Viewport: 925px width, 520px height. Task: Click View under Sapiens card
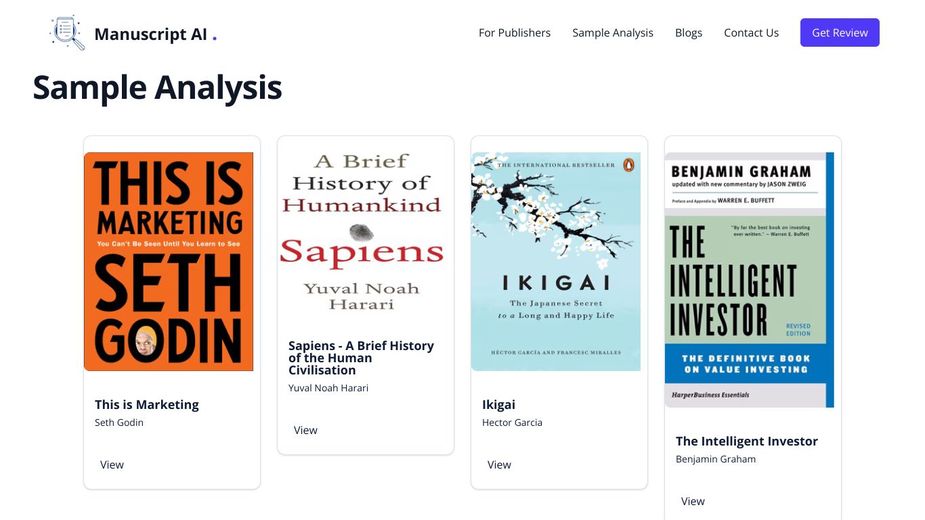pyautogui.click(x=306, y=431)
